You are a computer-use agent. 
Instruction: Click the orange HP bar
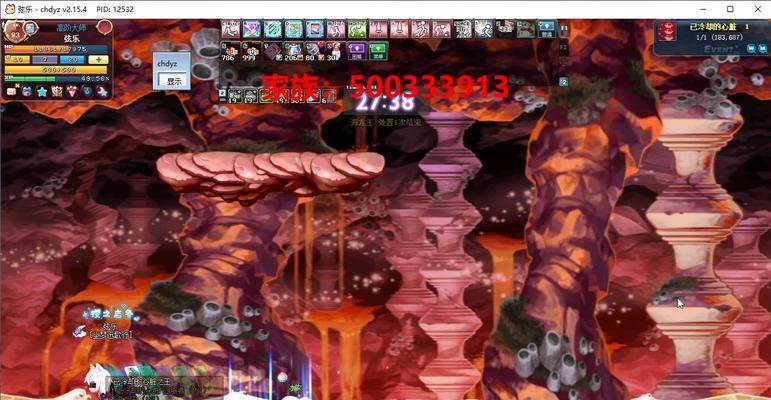coord(56,49)
